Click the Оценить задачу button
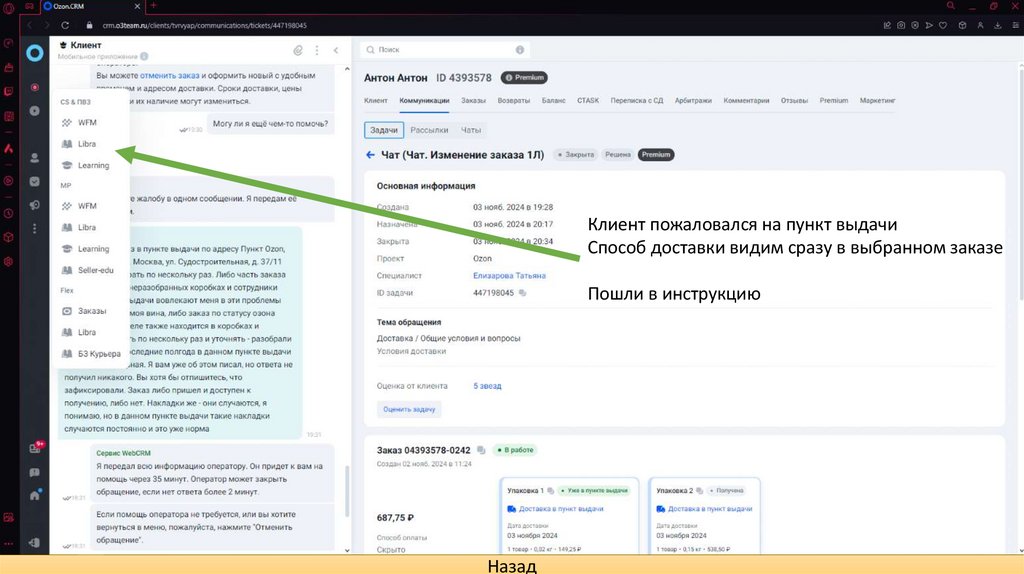1024x574 pixels. coord(409,409)
